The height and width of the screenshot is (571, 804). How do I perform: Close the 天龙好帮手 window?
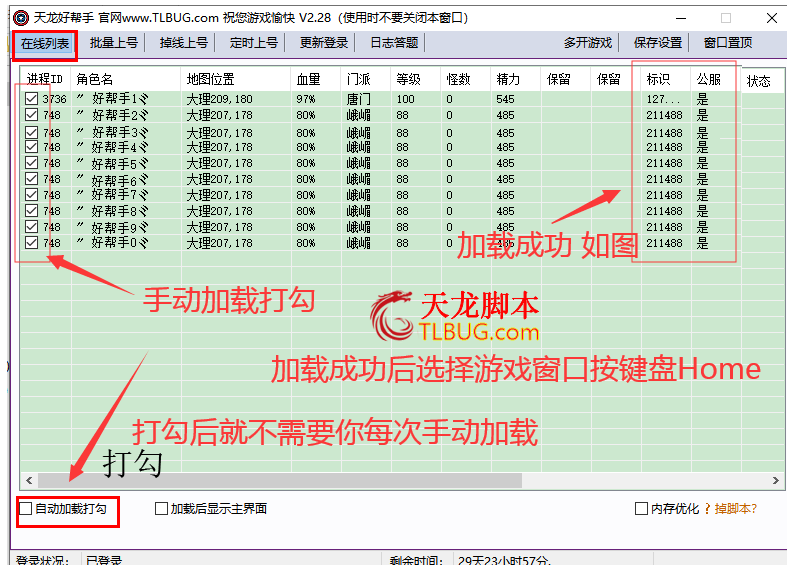coord(772,18)
